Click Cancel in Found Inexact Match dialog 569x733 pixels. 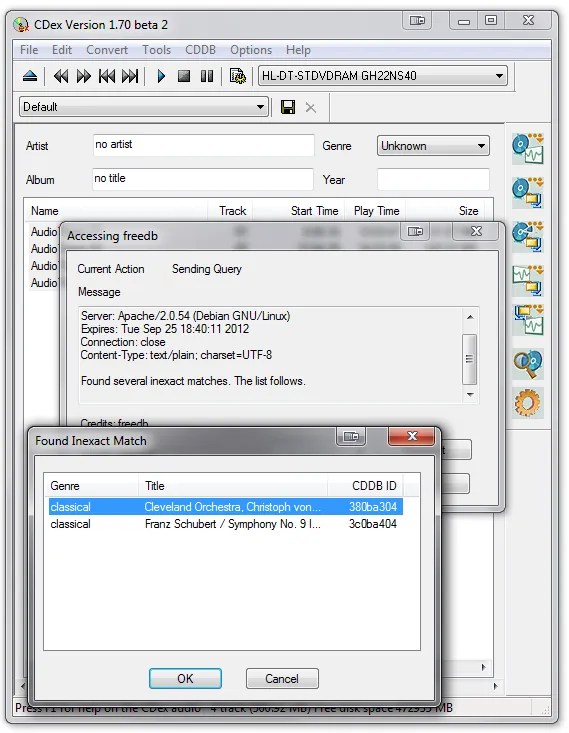(282, 678)
